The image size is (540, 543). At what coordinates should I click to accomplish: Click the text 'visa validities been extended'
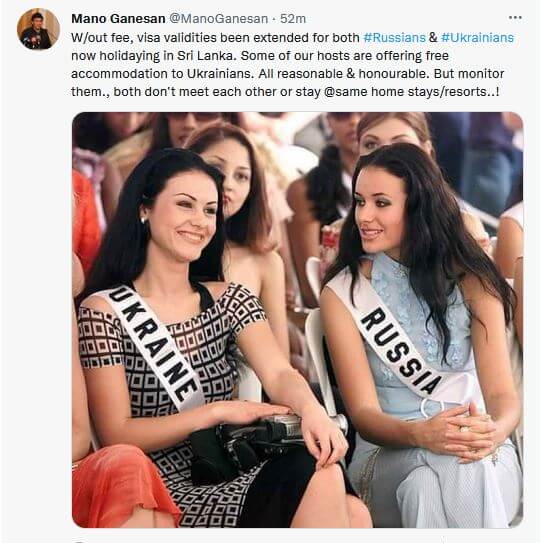pos(223,37)
